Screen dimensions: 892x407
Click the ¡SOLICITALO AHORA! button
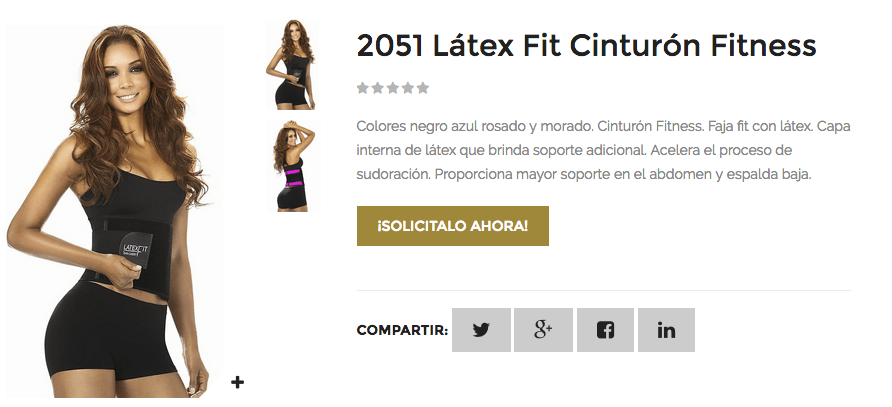coord(453,226)
